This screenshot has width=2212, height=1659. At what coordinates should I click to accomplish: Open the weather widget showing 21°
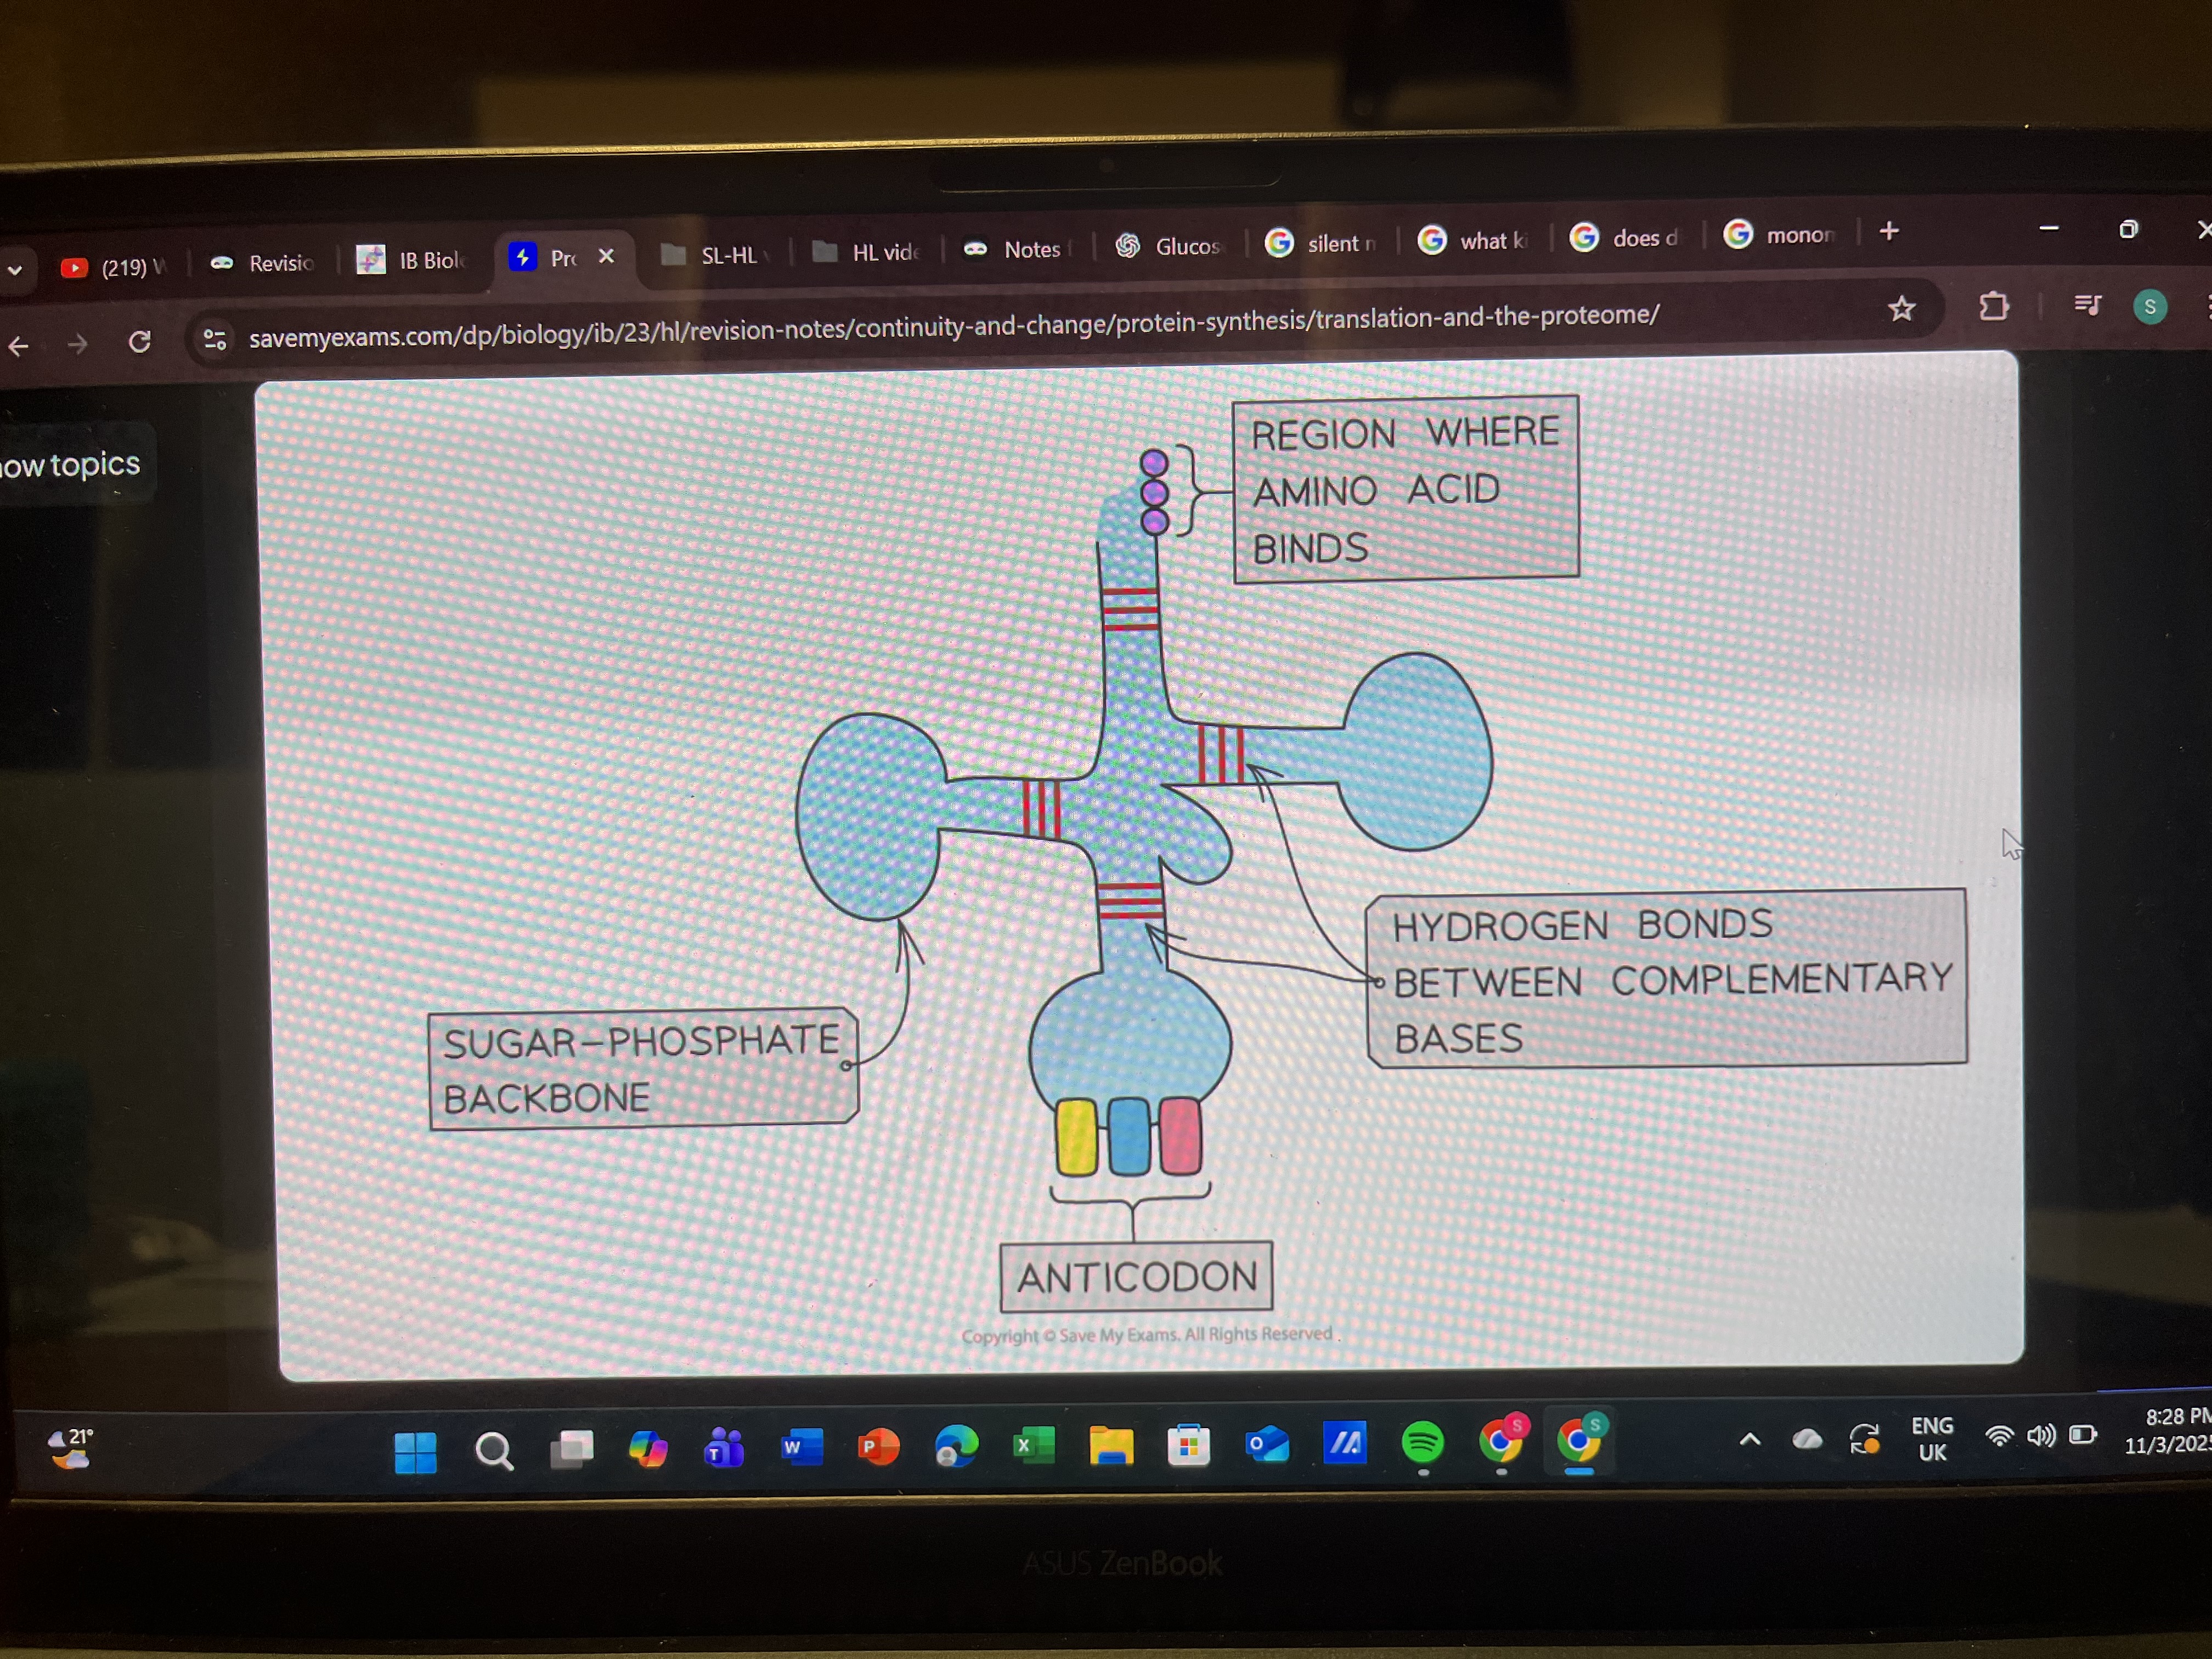point(71,1449)
